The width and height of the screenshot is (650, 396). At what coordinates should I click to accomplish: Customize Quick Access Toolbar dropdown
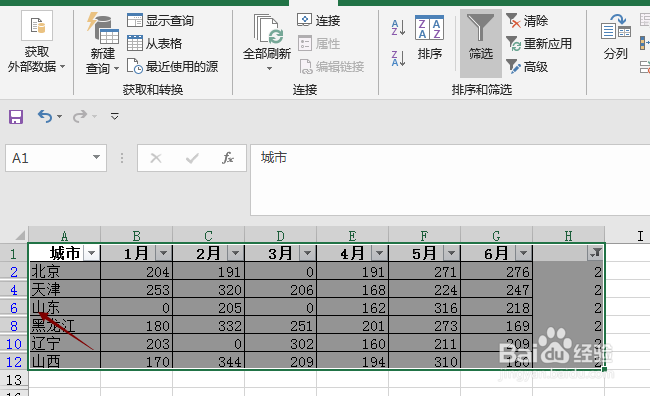coord(114,117)
